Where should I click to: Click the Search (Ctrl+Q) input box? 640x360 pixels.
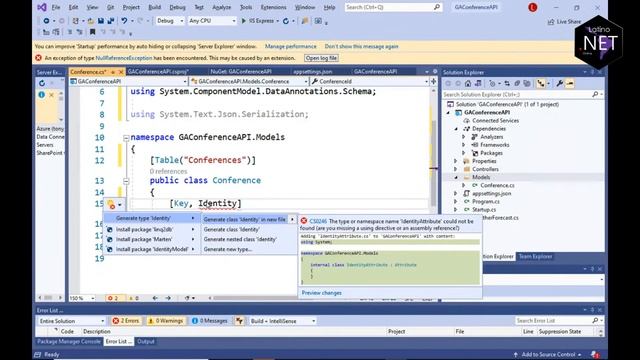[x=393, y=7]
